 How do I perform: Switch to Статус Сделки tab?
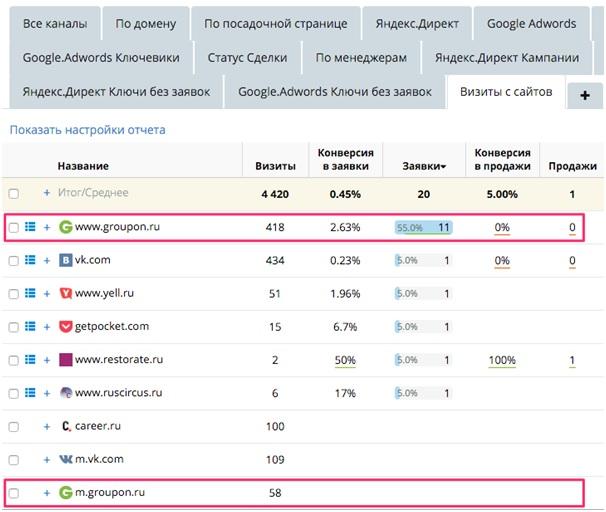coord(247,58)
